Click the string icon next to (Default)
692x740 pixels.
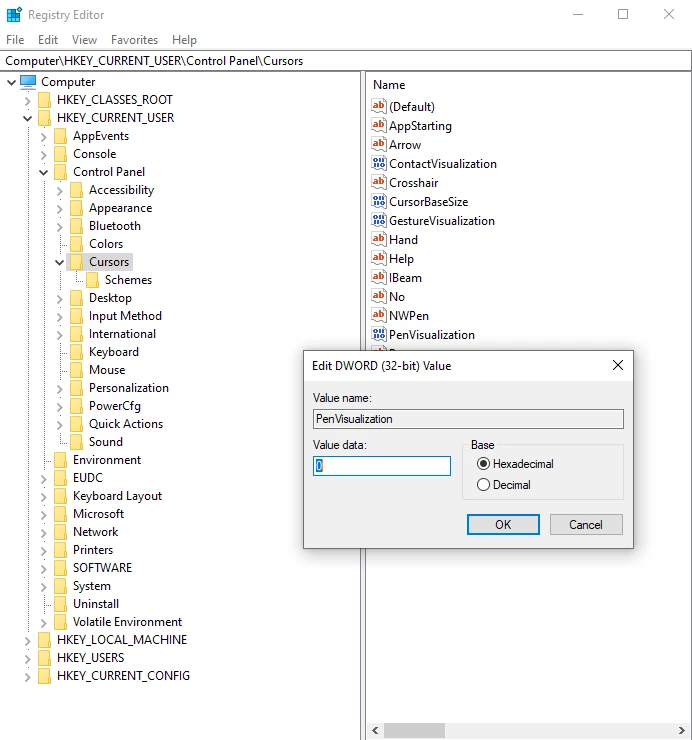pyautogui.click(x=379, y=106)
